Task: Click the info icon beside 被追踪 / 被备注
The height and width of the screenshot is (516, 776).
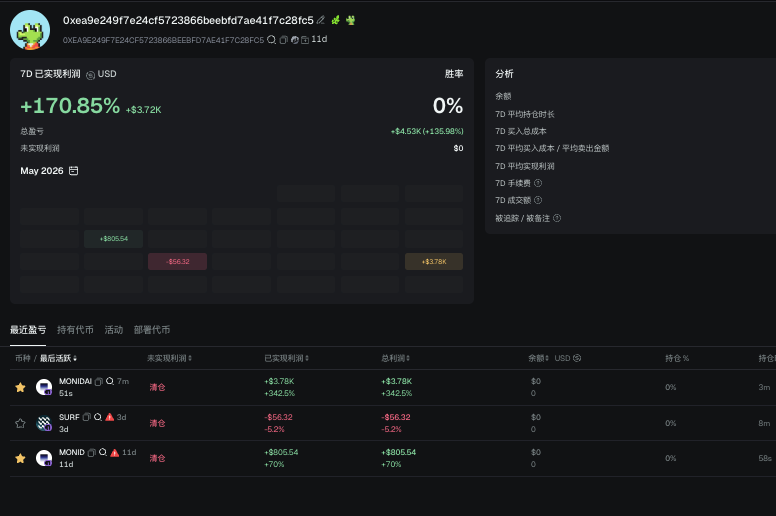Action: coord(557,218)
